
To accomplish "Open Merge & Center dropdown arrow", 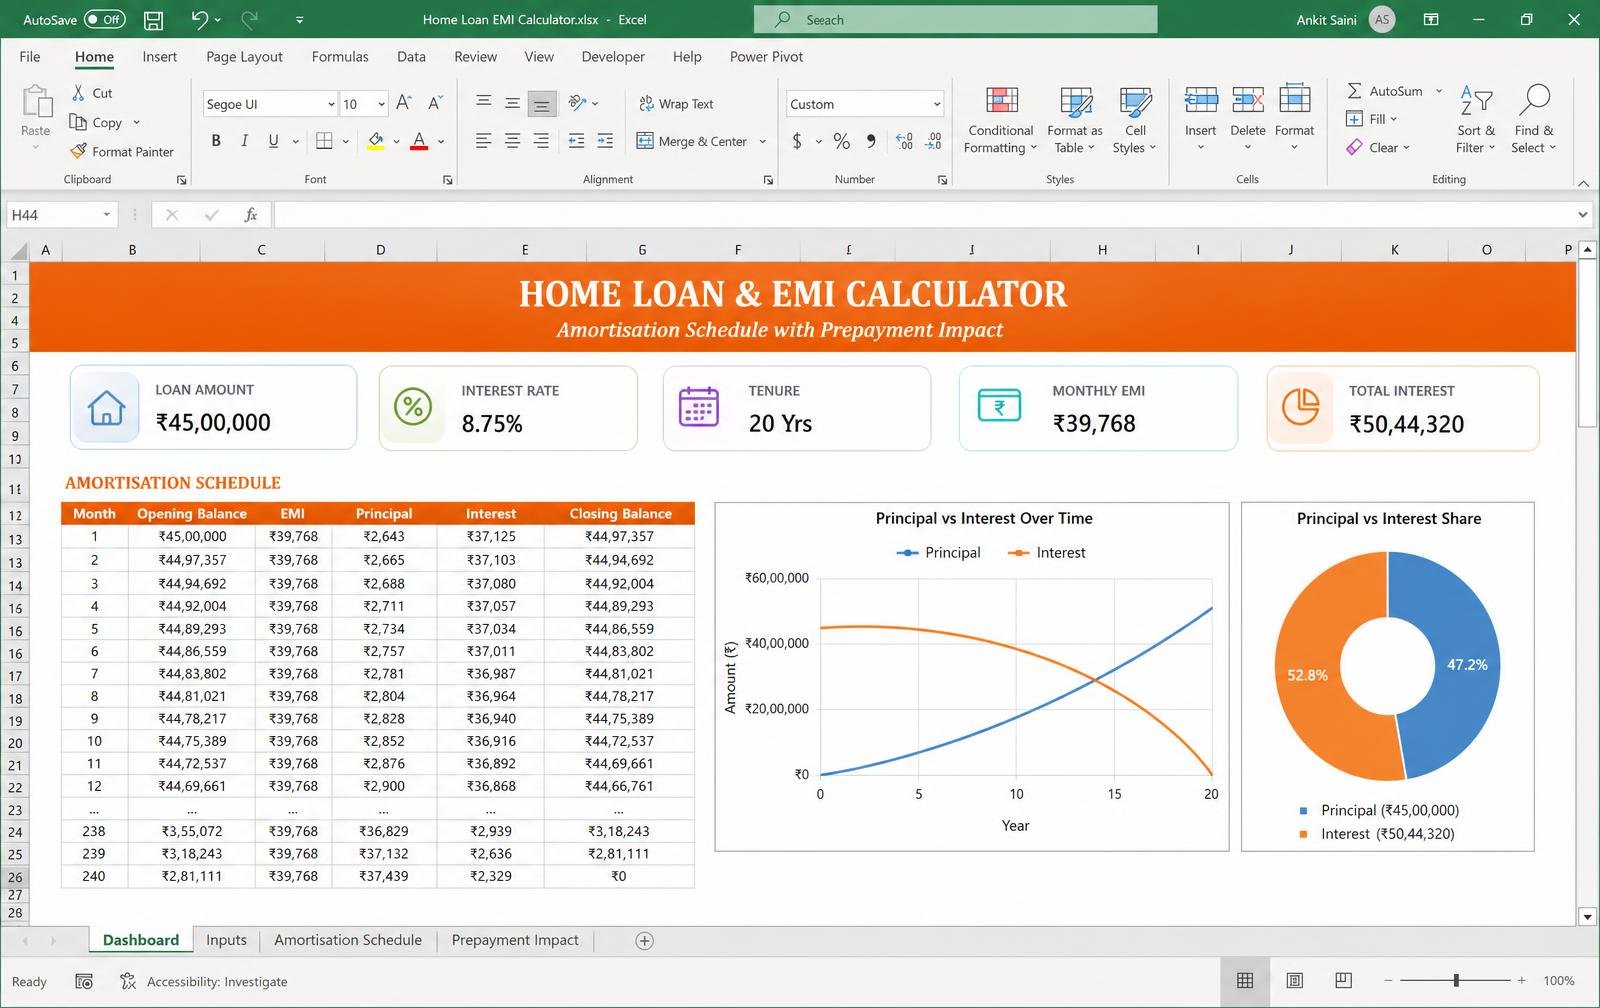I will 763,141.
